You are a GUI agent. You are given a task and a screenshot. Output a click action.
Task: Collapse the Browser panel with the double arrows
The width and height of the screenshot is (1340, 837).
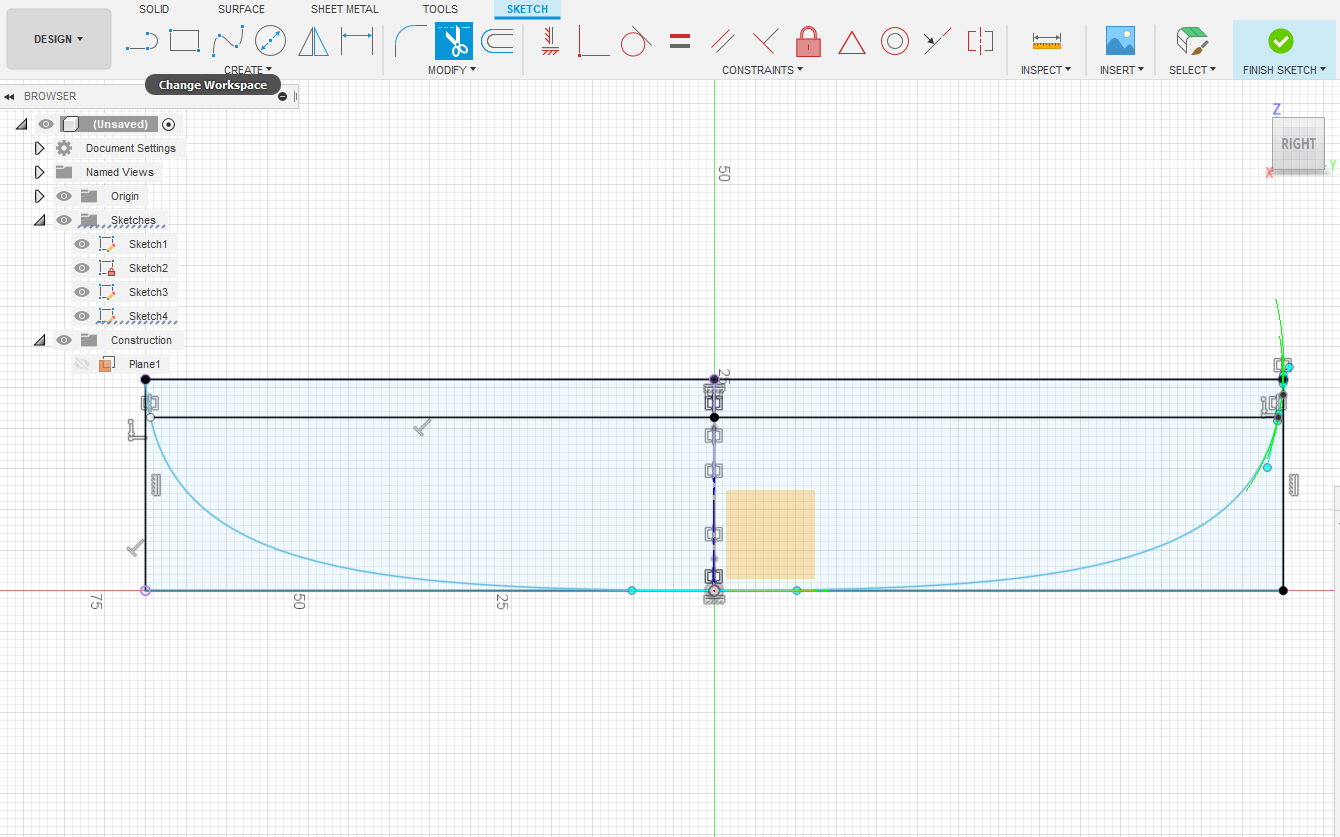(x=9, y=97)
